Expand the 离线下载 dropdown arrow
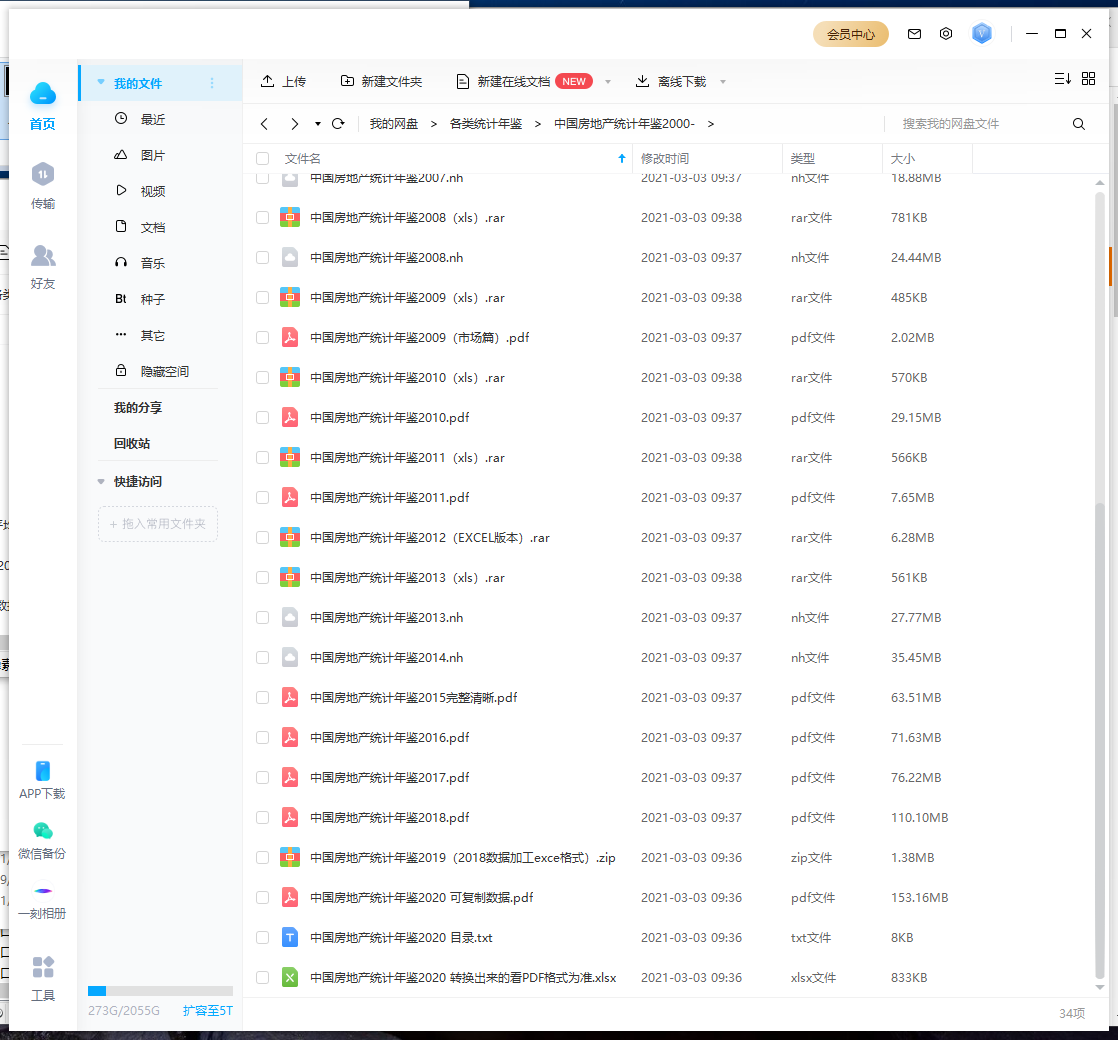 [x=723, y=82]
